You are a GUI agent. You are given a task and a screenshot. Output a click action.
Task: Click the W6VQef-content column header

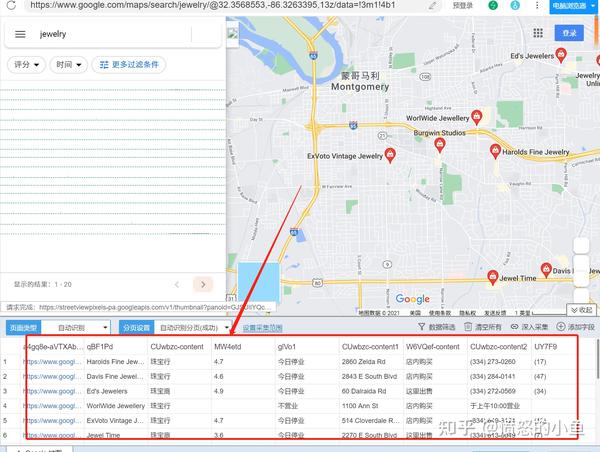[433, 347]
